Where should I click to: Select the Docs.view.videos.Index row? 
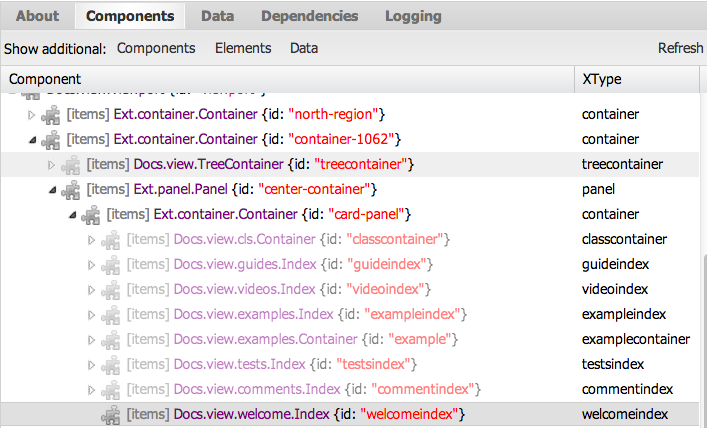click(x=350, y=290)
